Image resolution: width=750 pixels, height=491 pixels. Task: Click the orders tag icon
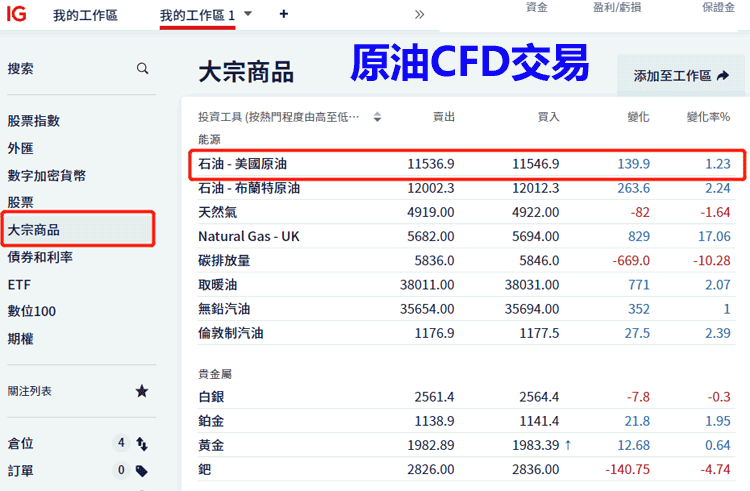click(142, 470)
